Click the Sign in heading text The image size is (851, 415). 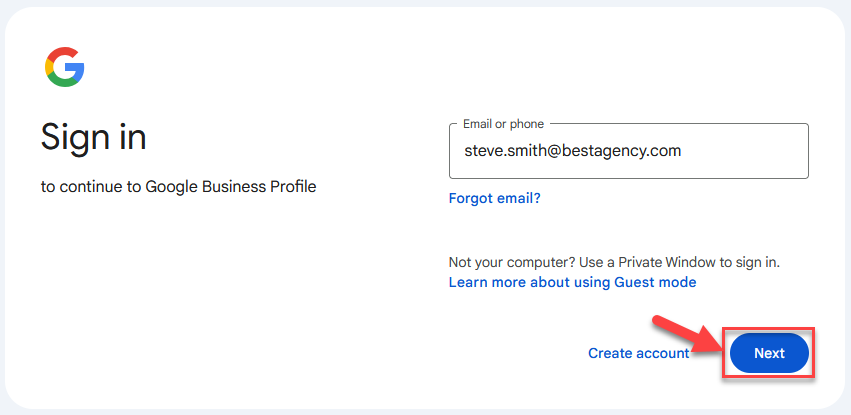94,138
